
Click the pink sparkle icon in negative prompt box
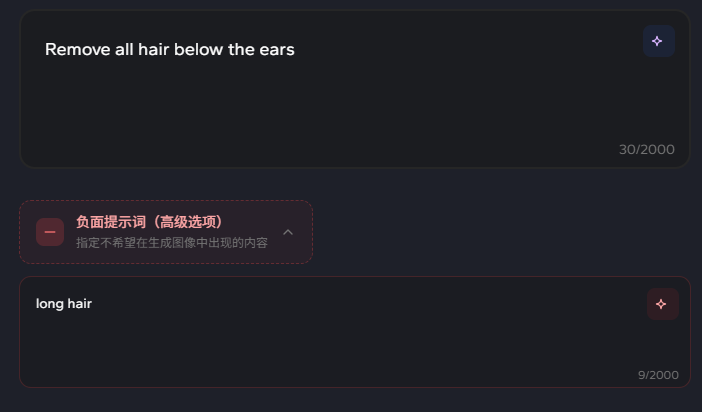point(661,304)
